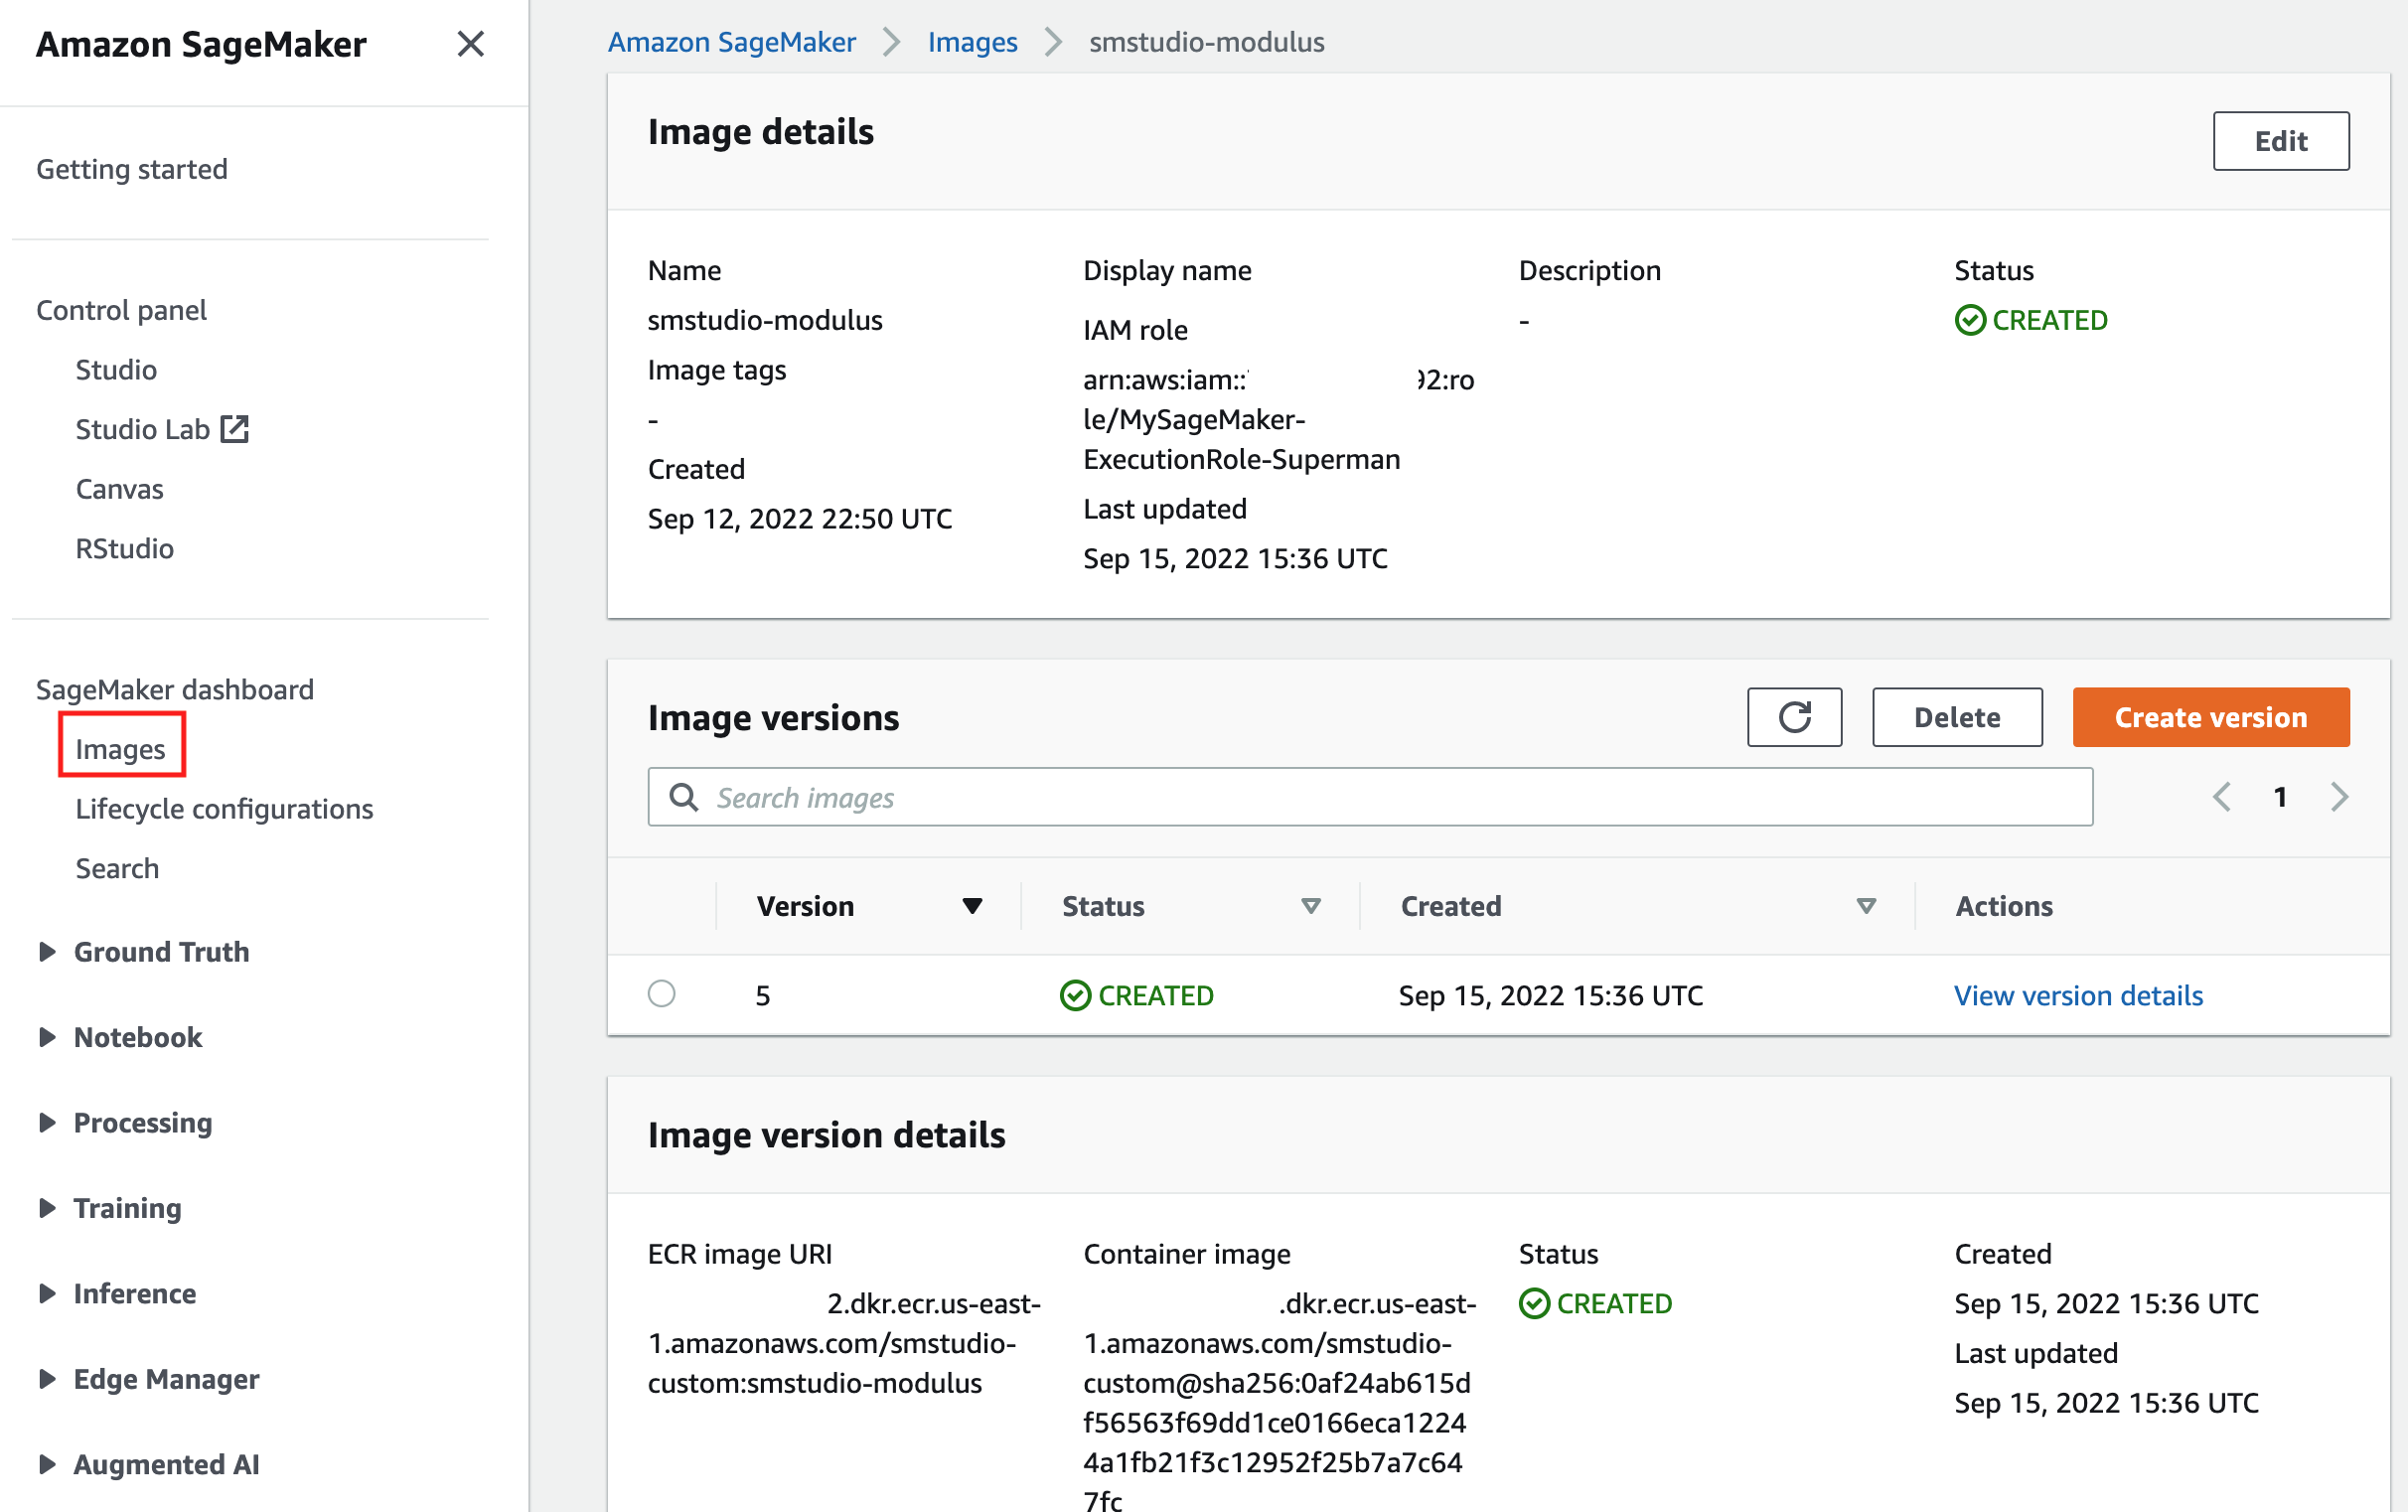The height and width of the screenshot is (1512, 2408).
Task: Follow Amazon SageMaker breadcrumb link
Action: 732,42
